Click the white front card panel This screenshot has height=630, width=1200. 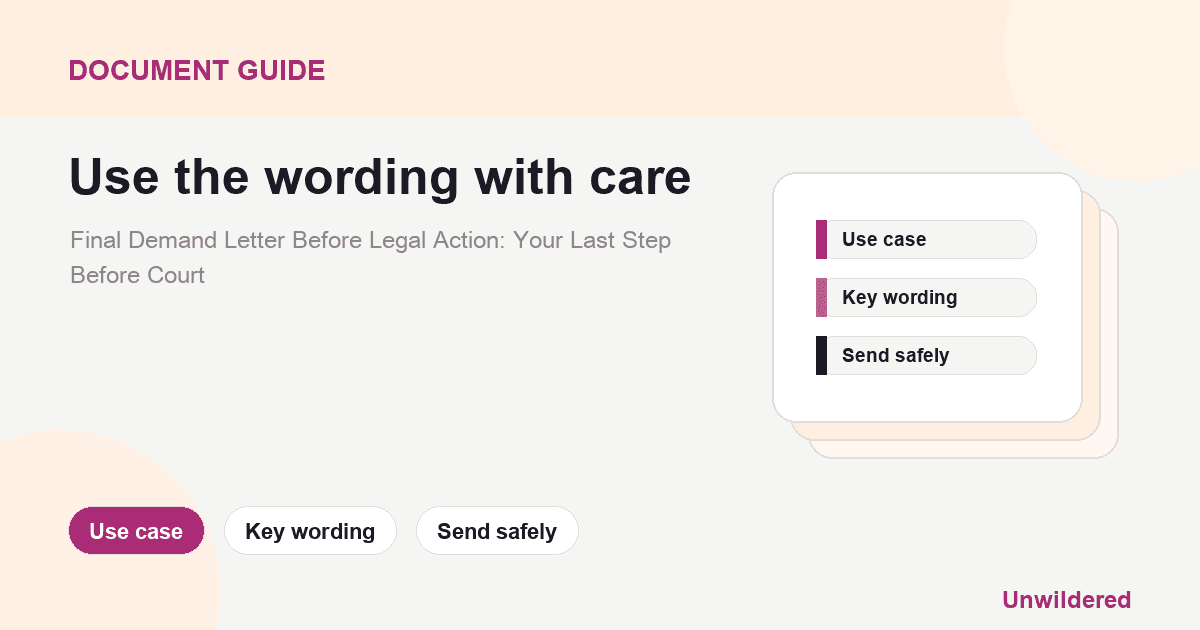pyautogui.click(x=927, y=297)
